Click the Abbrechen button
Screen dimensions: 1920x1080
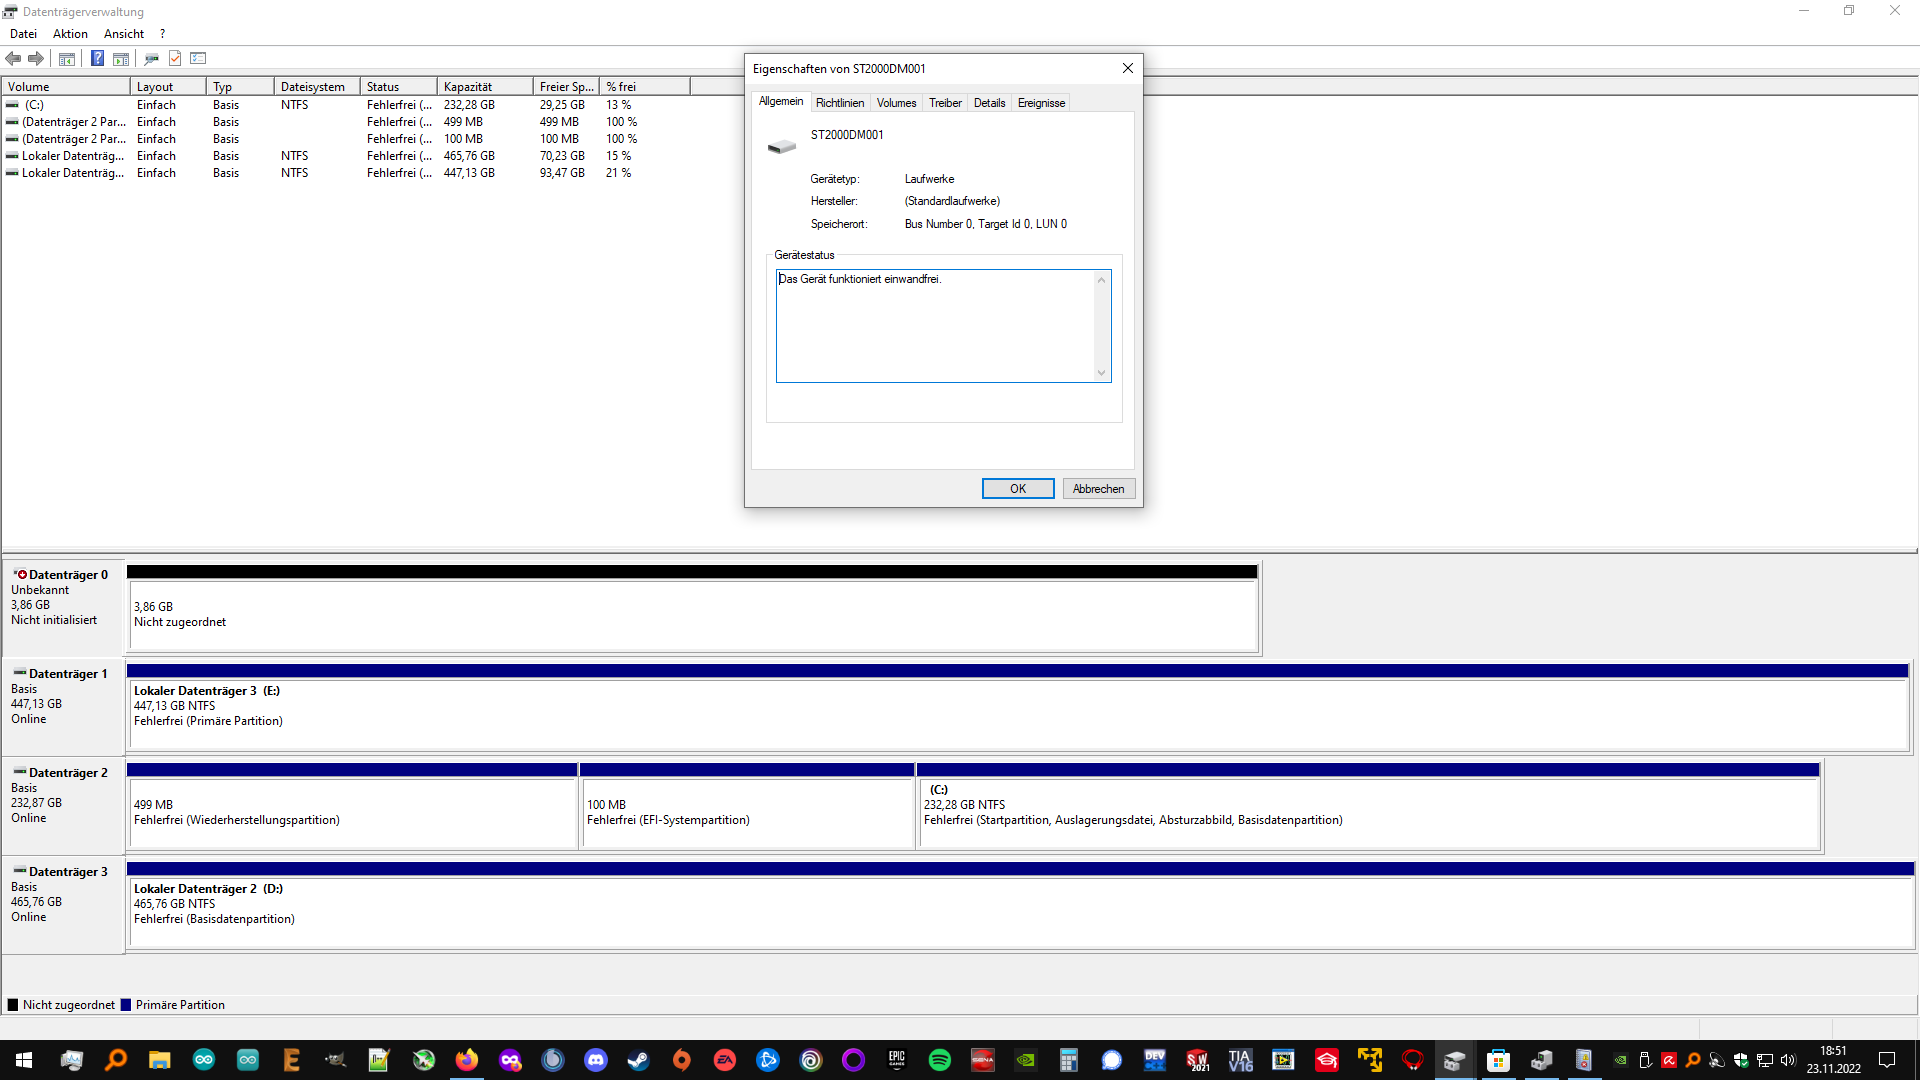(x=1097, y=489)
